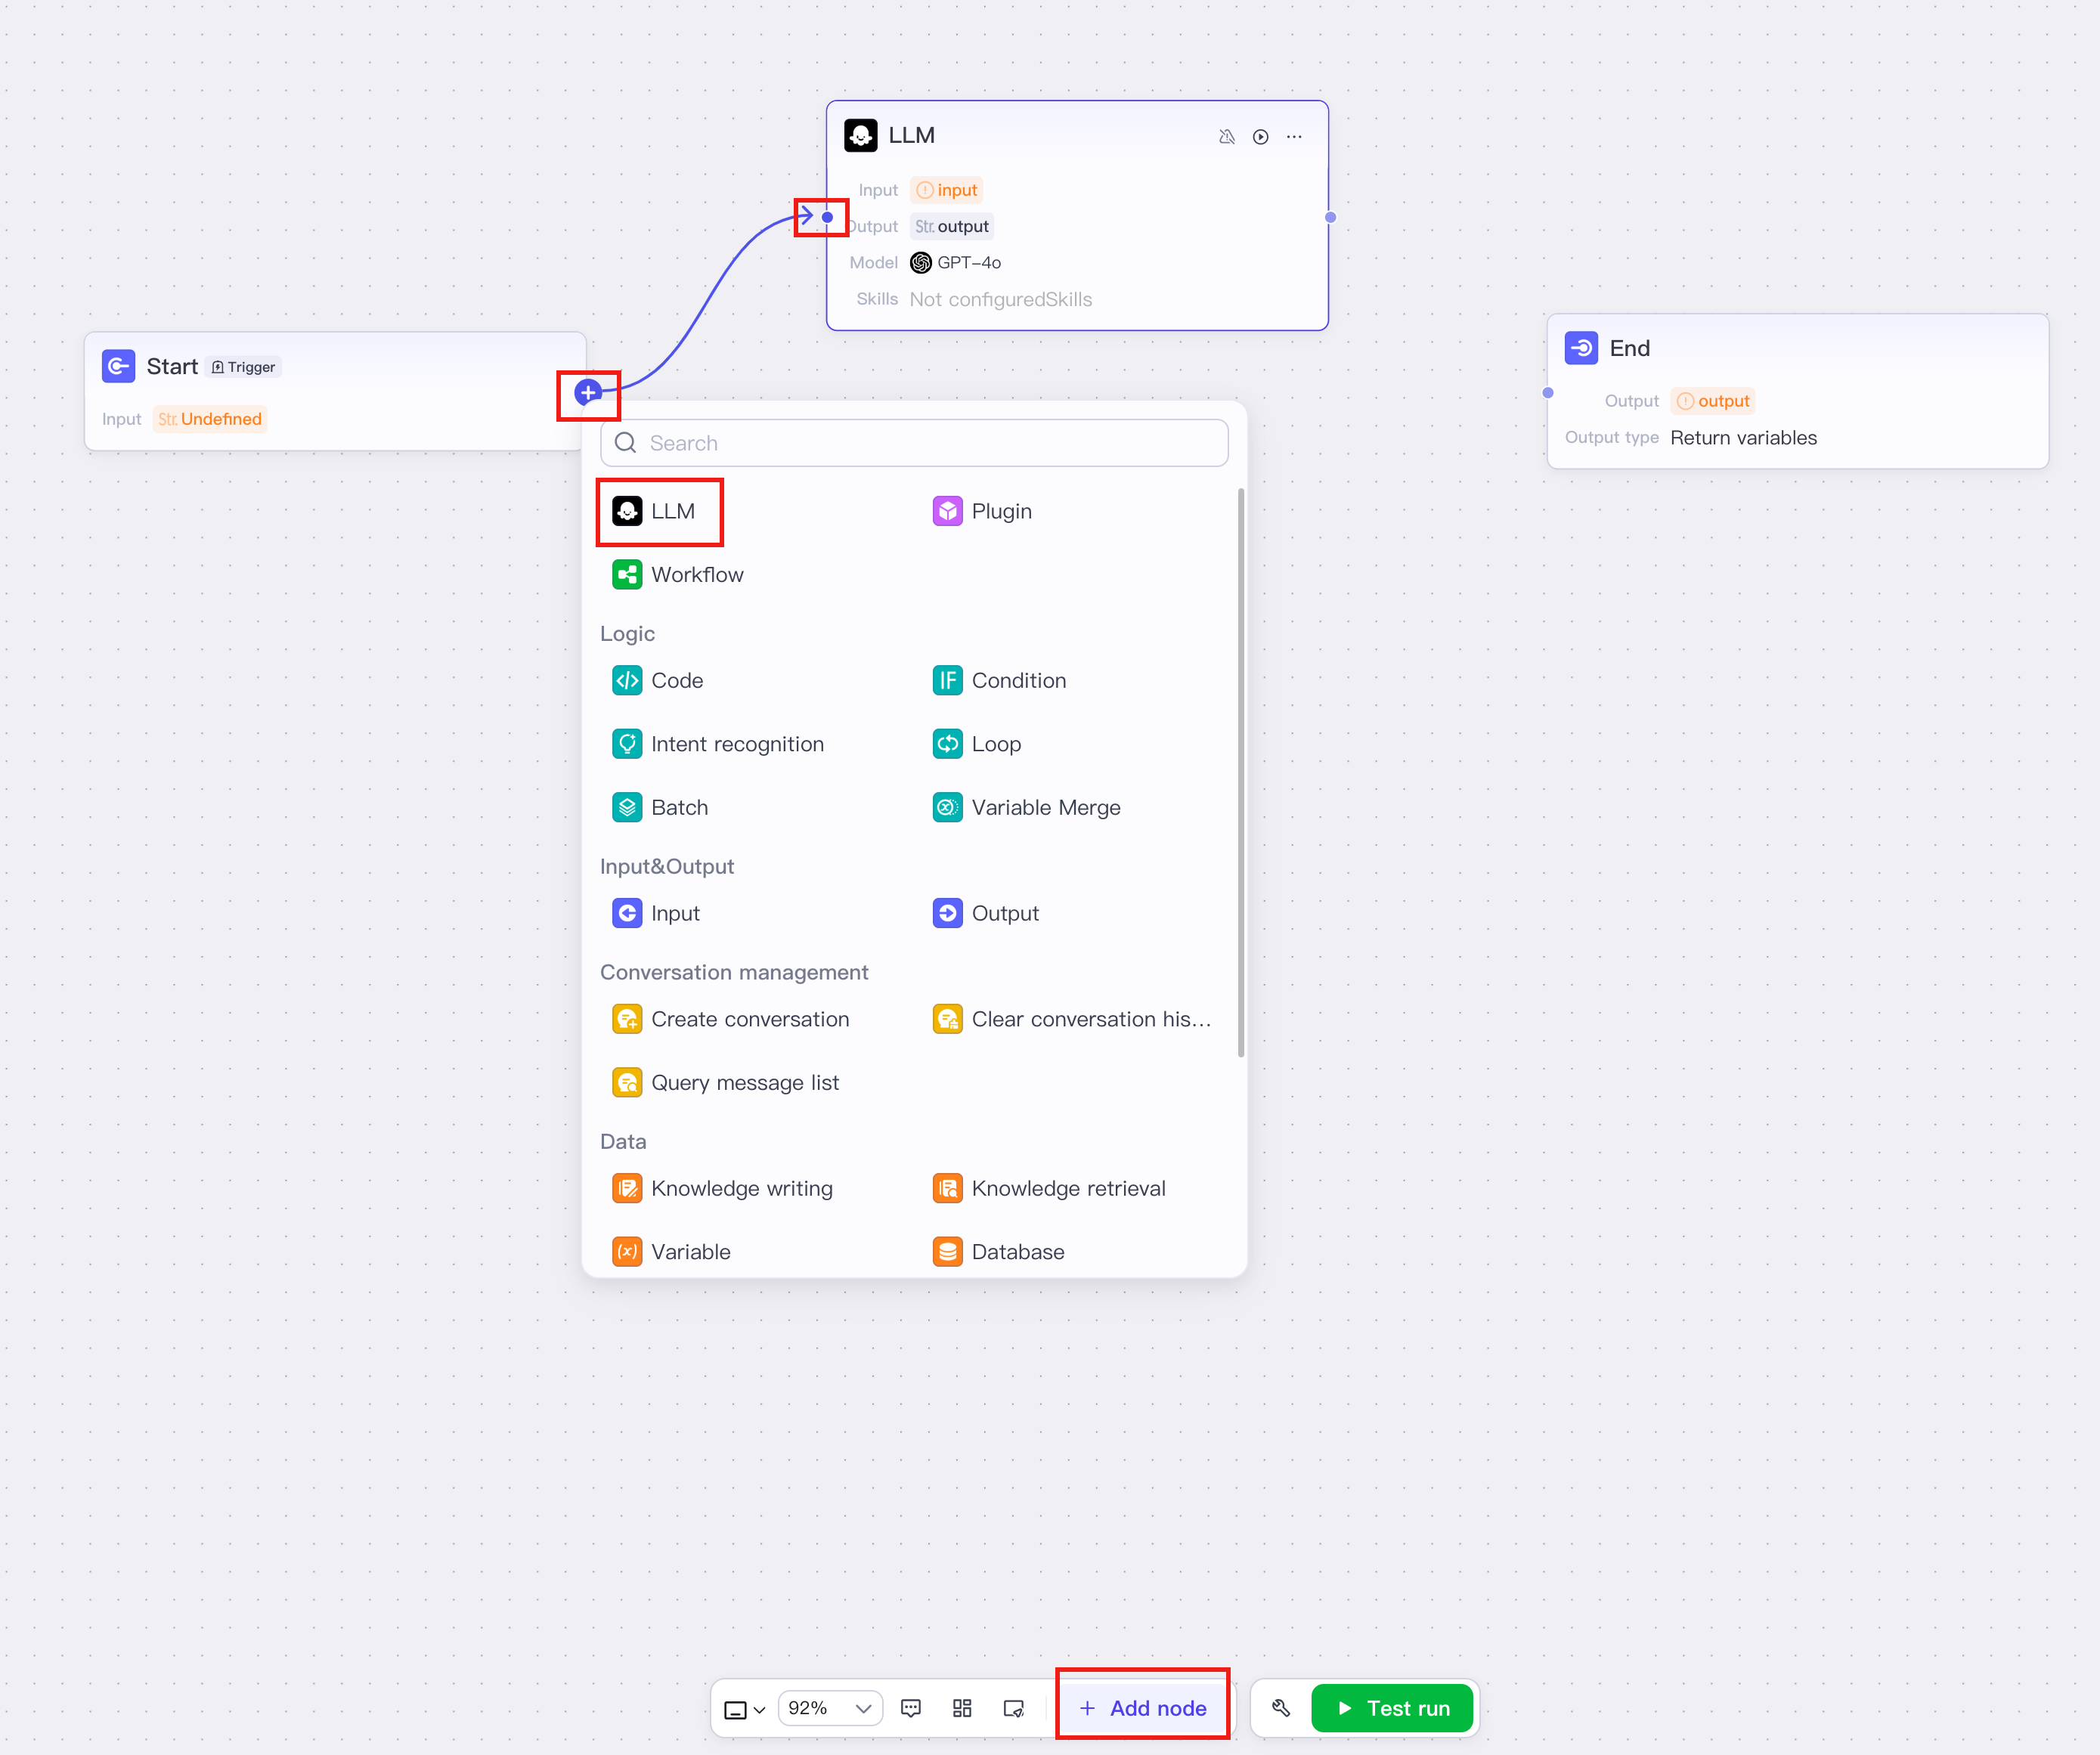Select the Condition node

pos(999,681)
